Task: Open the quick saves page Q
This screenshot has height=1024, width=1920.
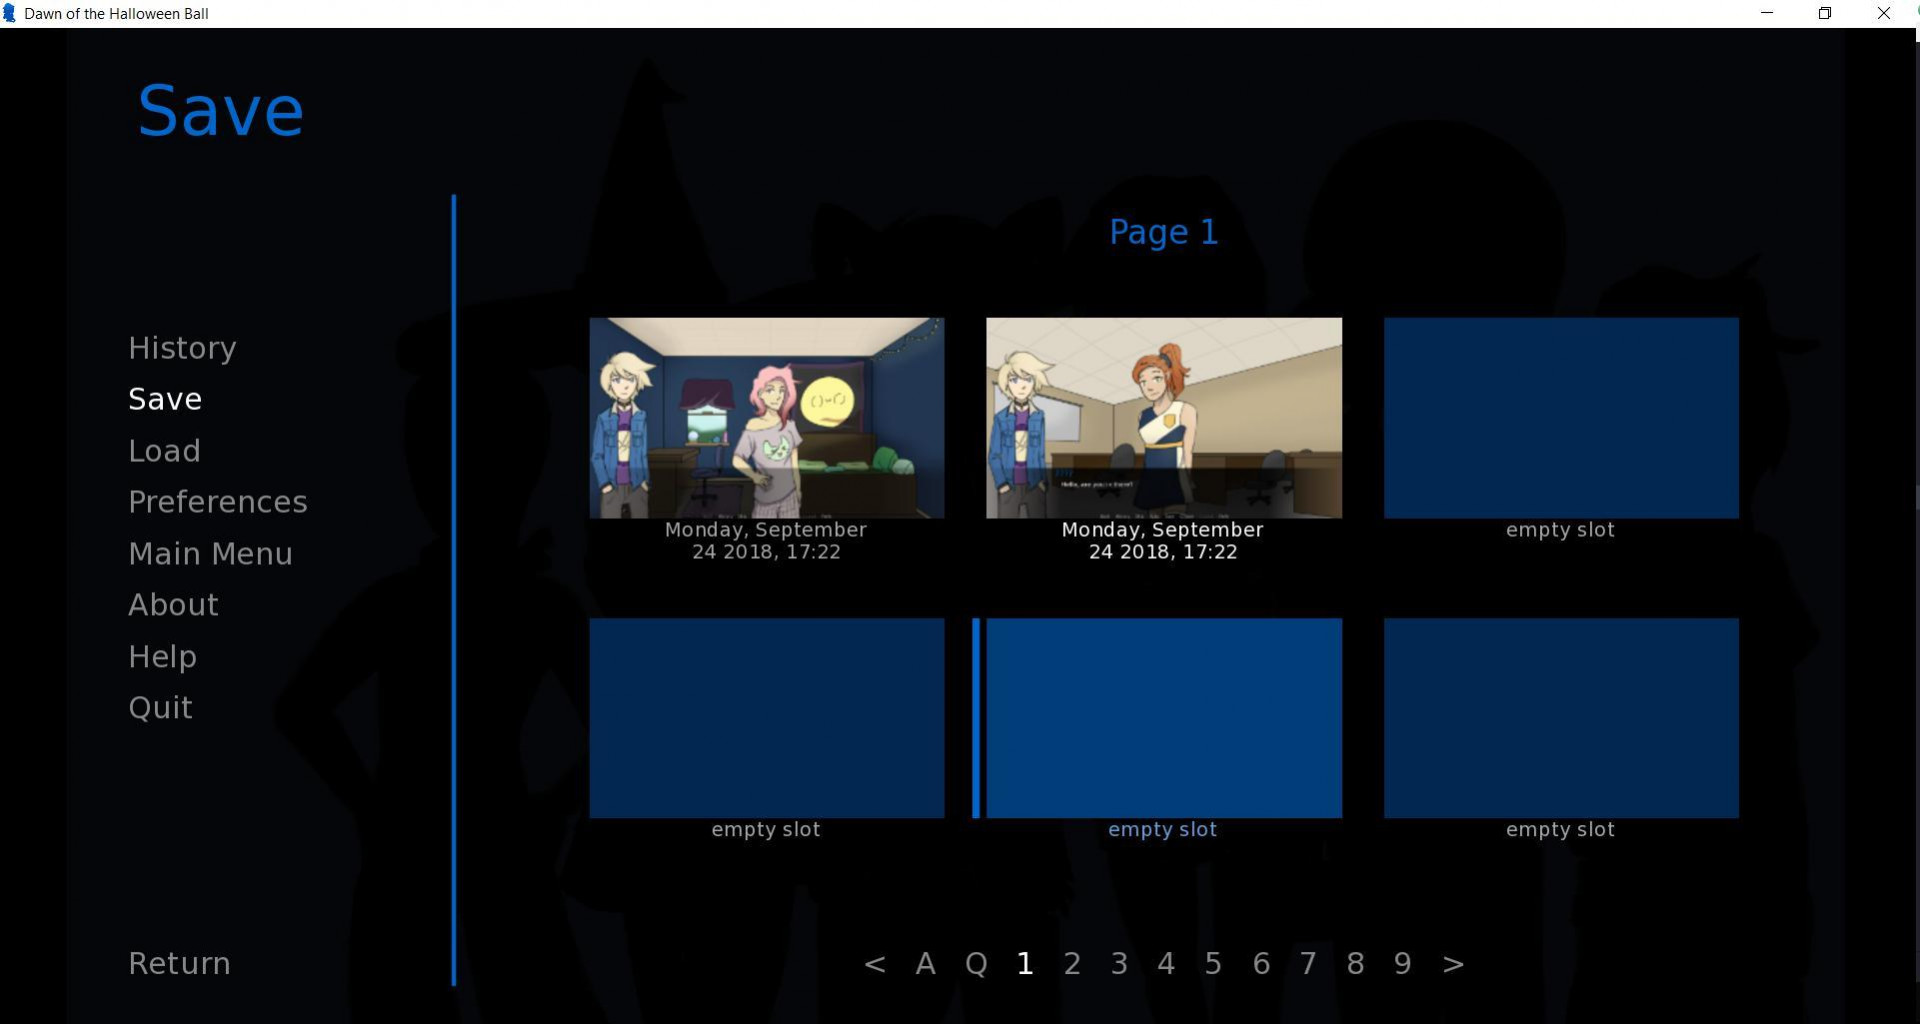Action: [x=976, y=964]
